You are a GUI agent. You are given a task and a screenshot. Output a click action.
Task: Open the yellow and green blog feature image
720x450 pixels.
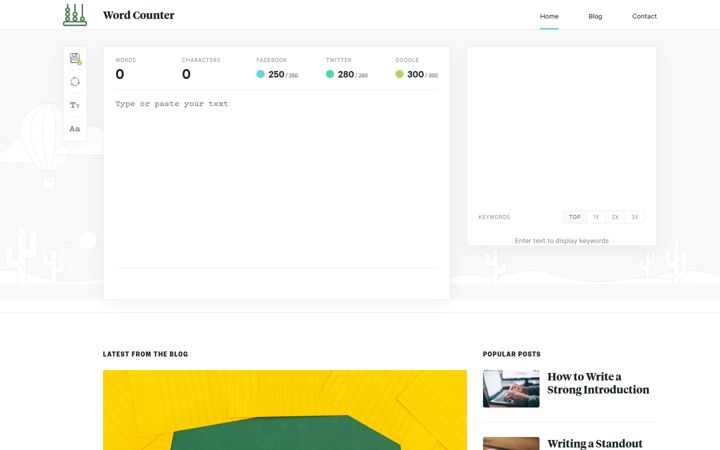click(x=285, y=410)
